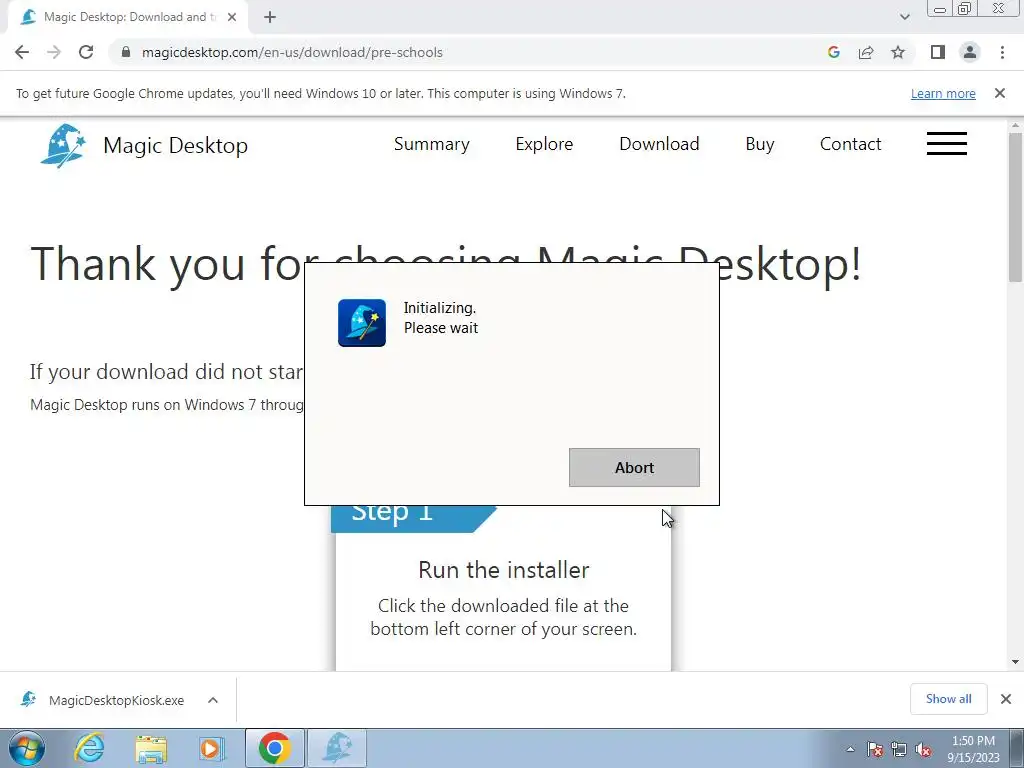The image size is (1024, 768).
Task: Open the Download navigation item
Action: coord(659,144)
